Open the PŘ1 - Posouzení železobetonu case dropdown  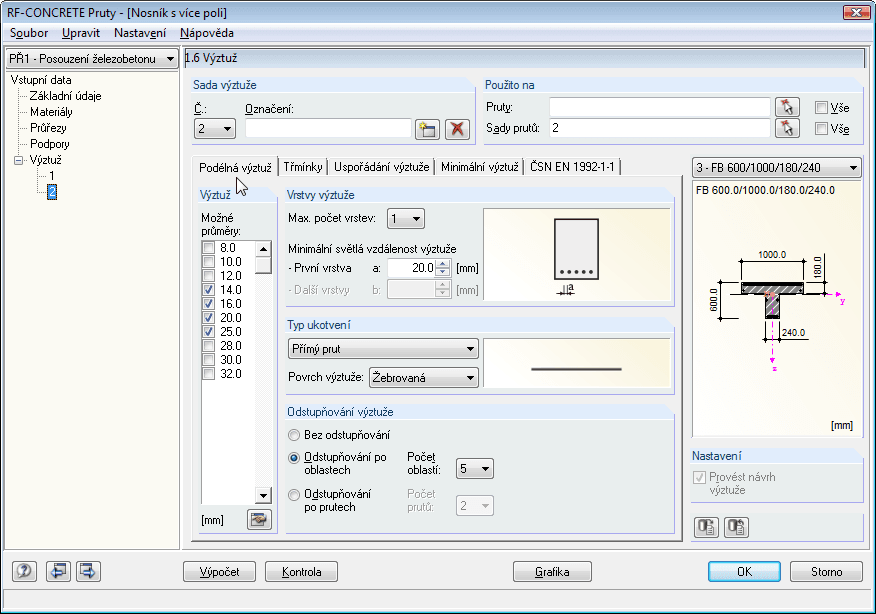pos(92,59)
